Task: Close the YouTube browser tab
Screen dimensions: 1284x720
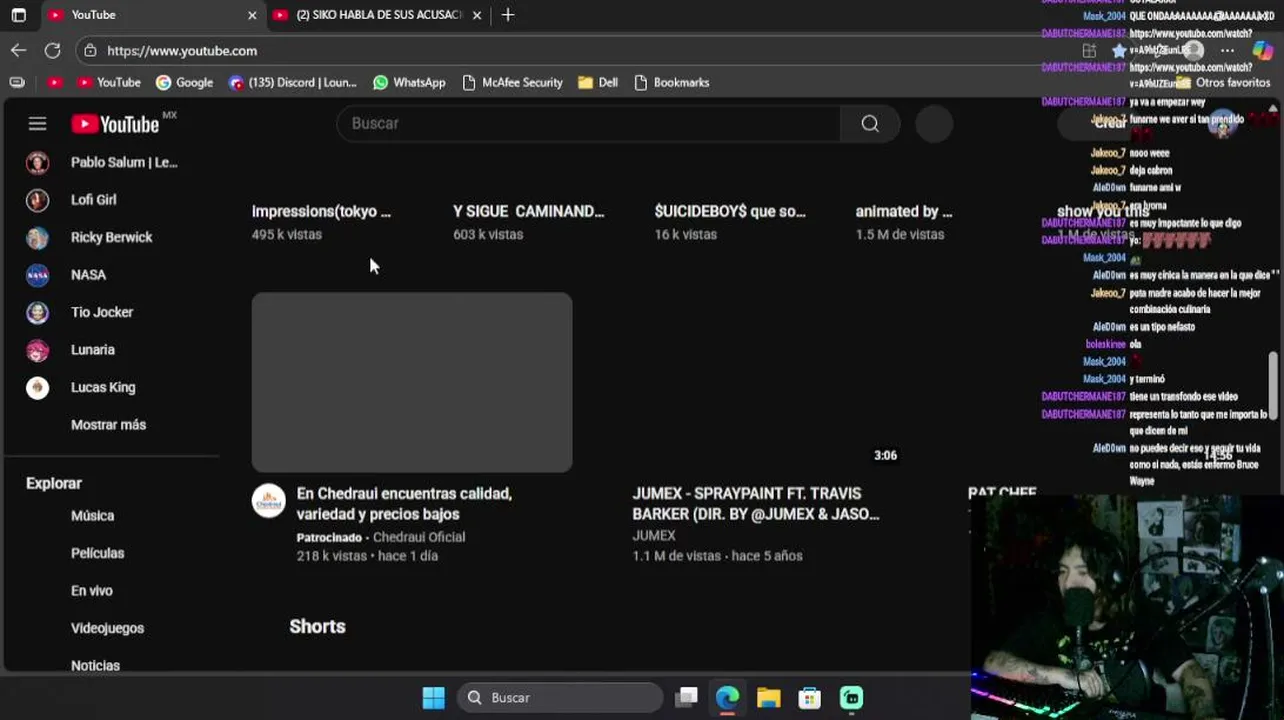Action: click(x=252, y=15)
